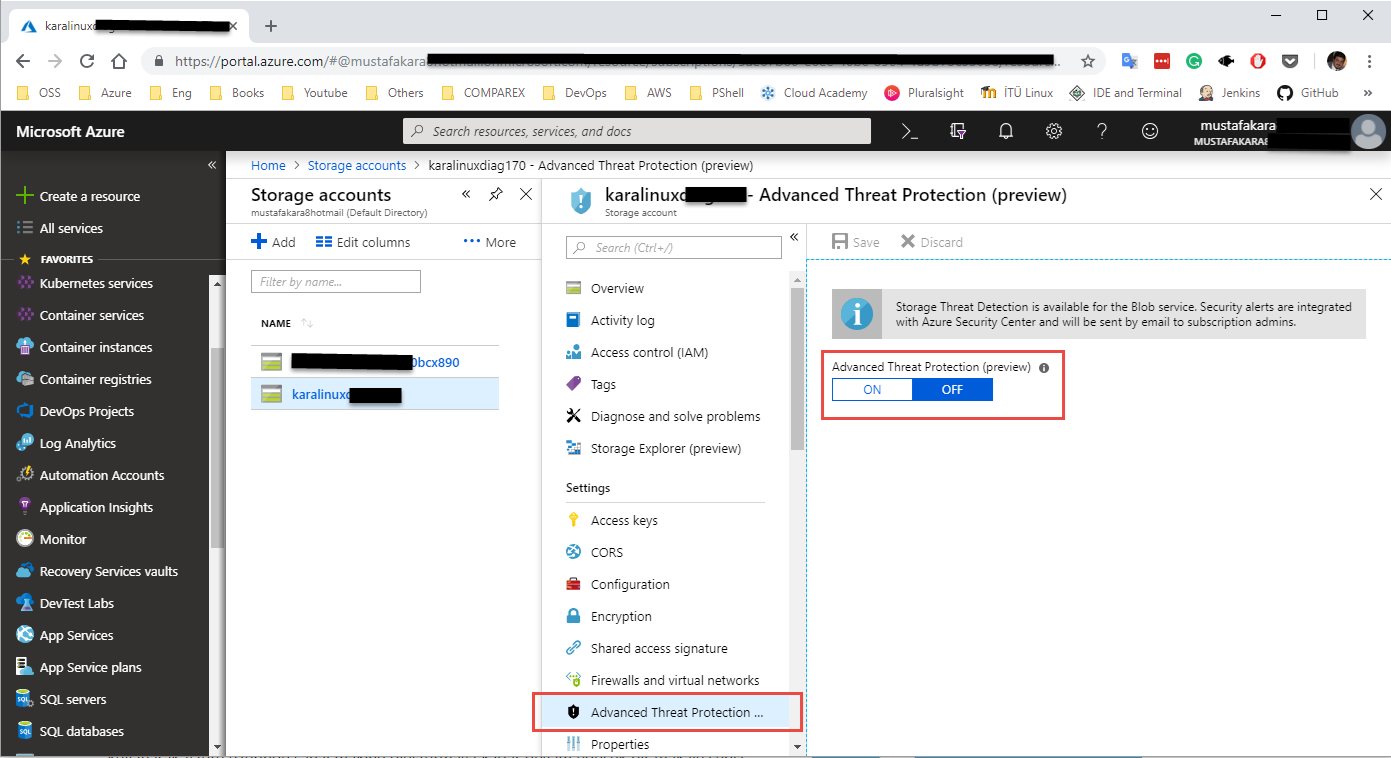This screenshot has height=758, width=1391.
Task: Open the COMPAREX bookmark folder
Action: tap(484, 93)
